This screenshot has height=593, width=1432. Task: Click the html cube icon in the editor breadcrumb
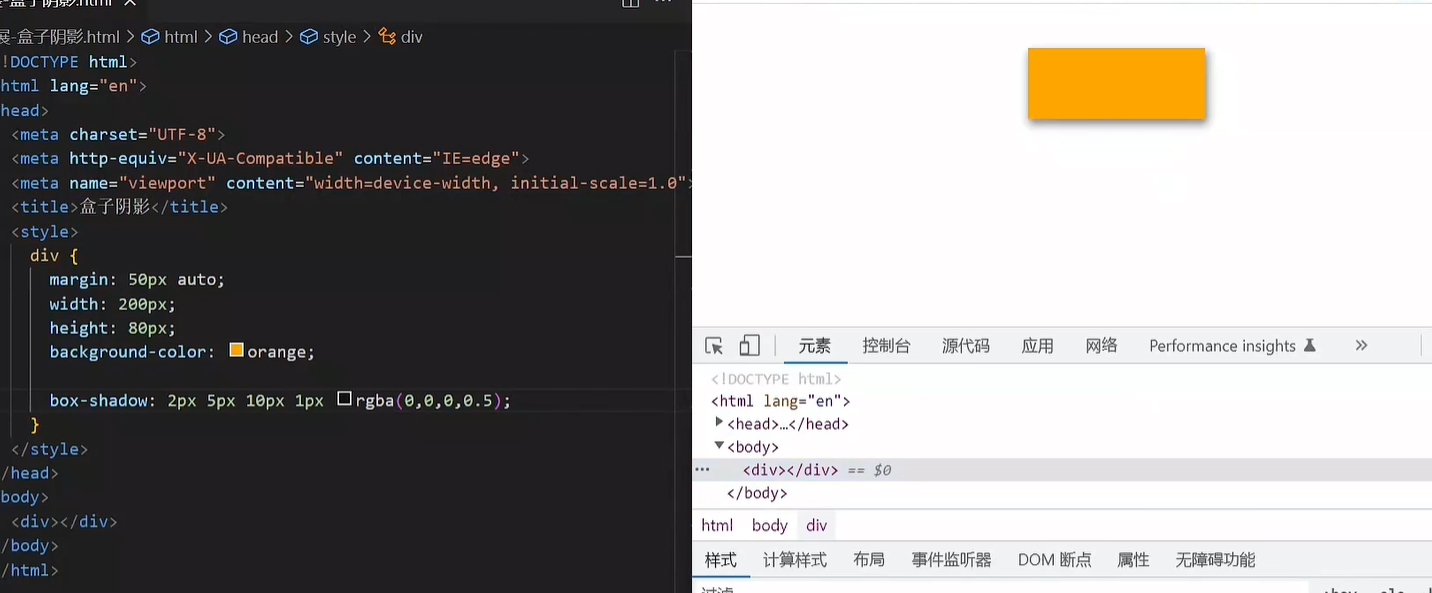pos(150,37)
